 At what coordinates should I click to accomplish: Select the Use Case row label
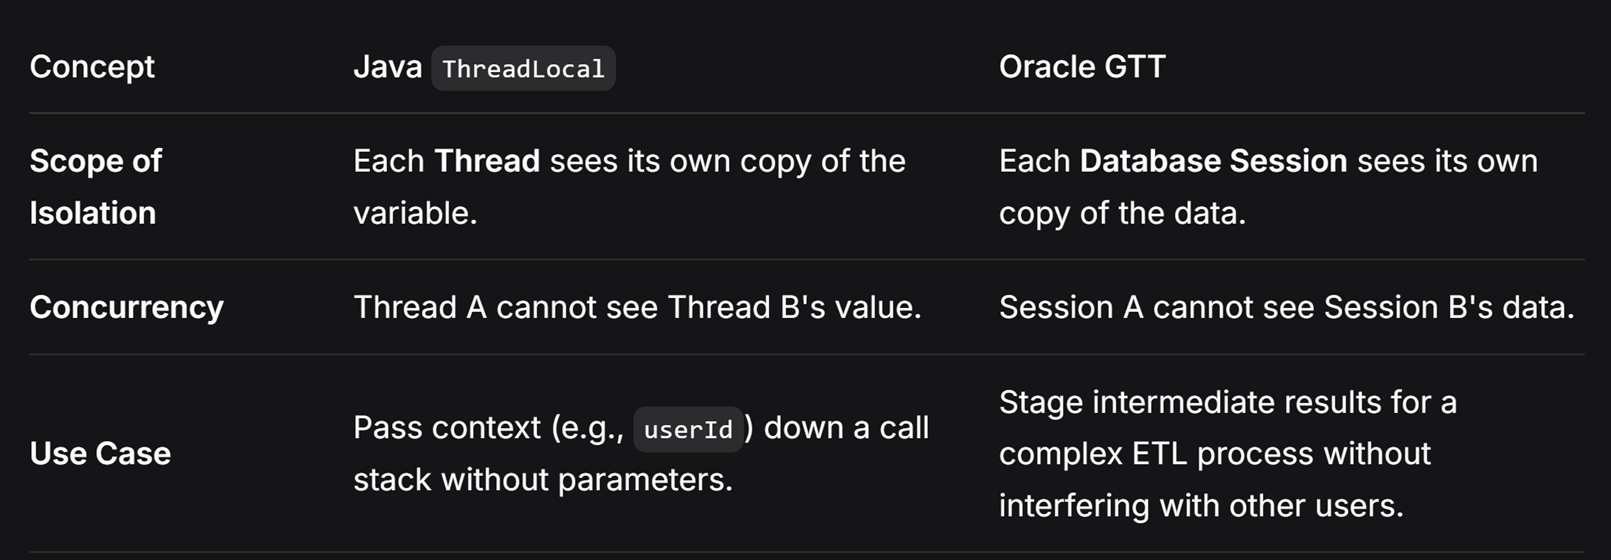[100, 453]
